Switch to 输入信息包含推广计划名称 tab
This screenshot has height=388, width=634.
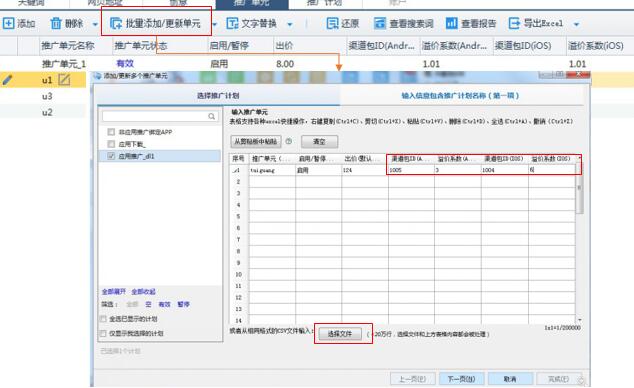[460, 96]
